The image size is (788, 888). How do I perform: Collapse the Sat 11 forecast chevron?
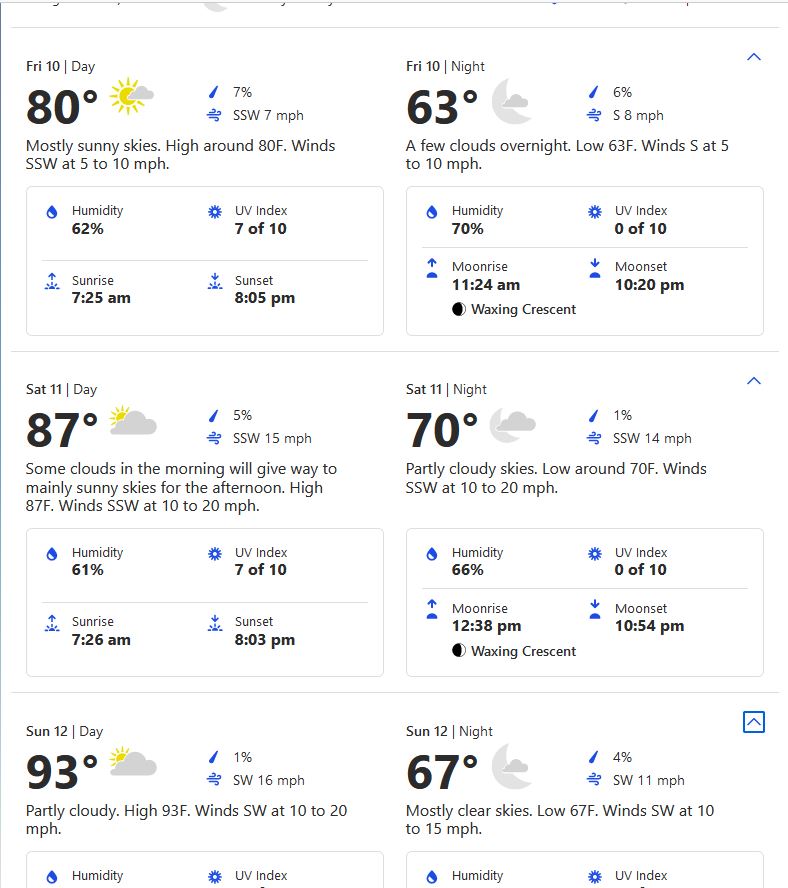point(754,381)
